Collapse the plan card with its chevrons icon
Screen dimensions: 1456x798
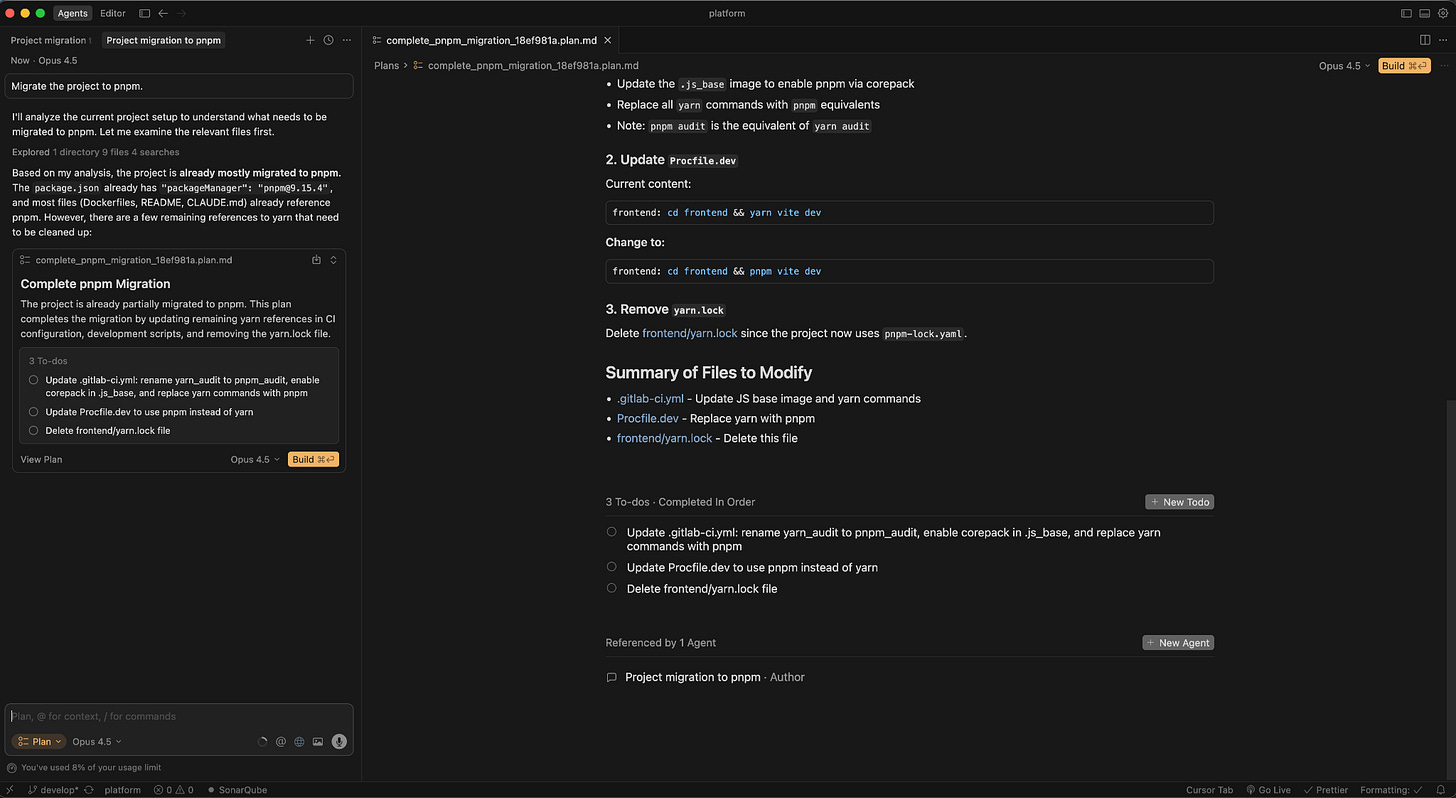coord(334,260)
